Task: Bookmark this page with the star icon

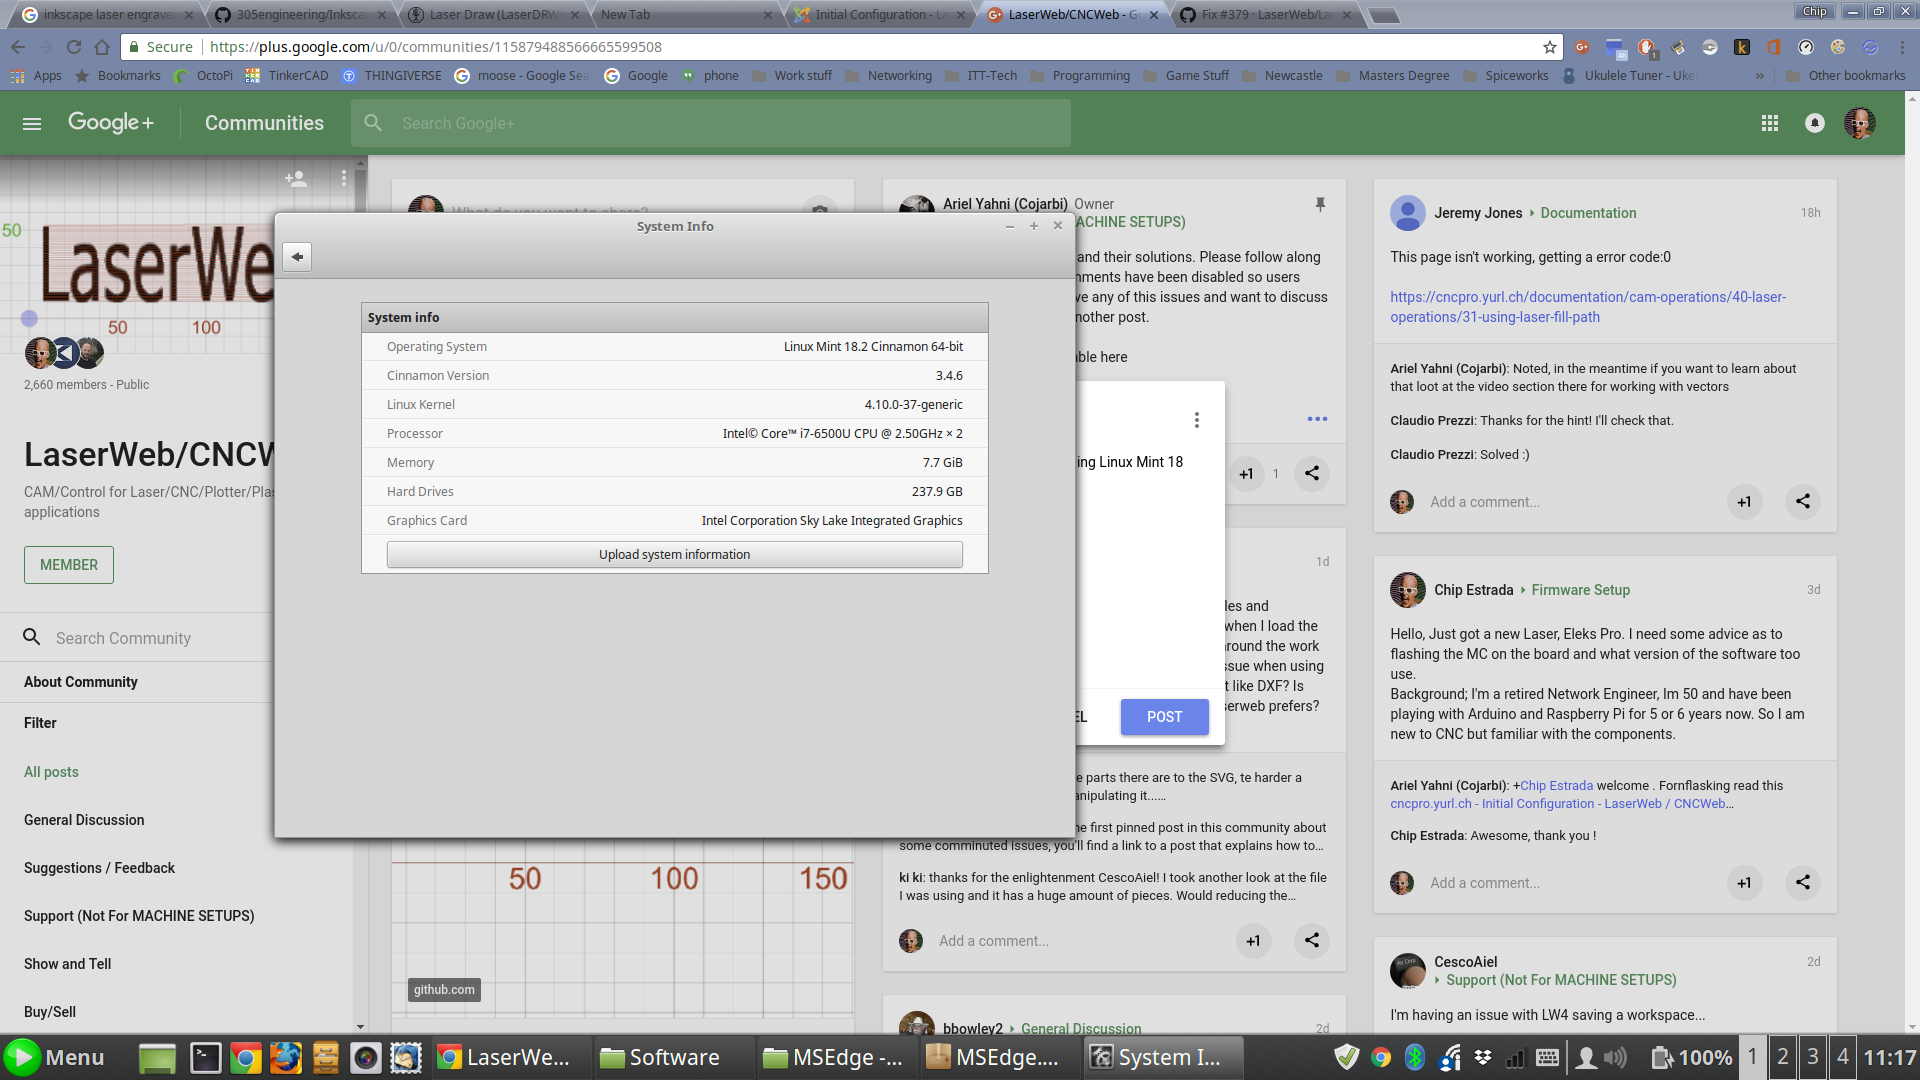Action: click(1549, 47)
